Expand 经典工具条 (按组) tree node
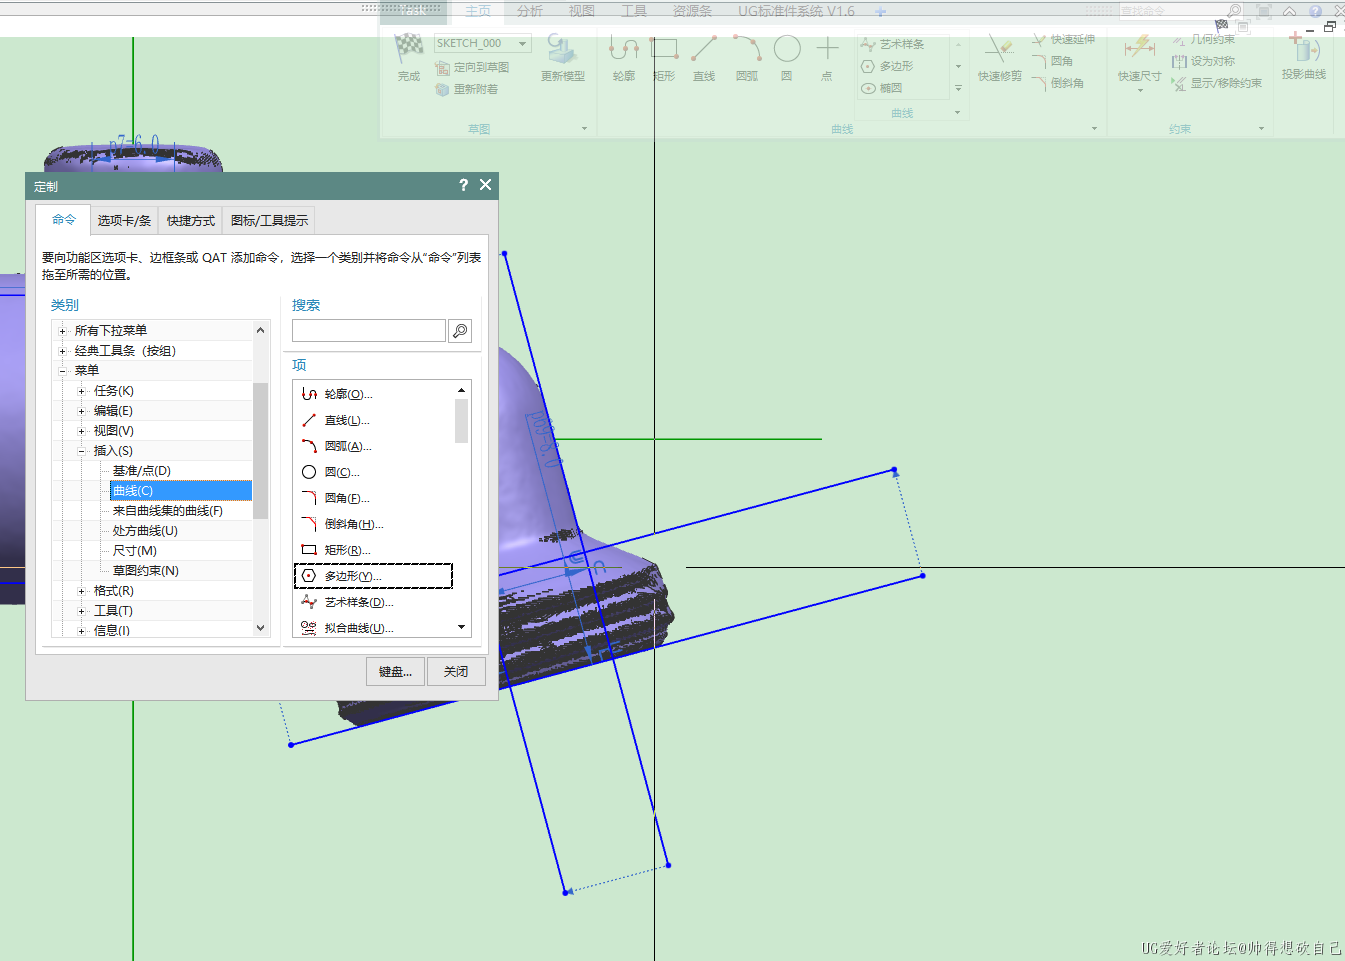This screenshot has height=961, width=1345. click(62, 351)
